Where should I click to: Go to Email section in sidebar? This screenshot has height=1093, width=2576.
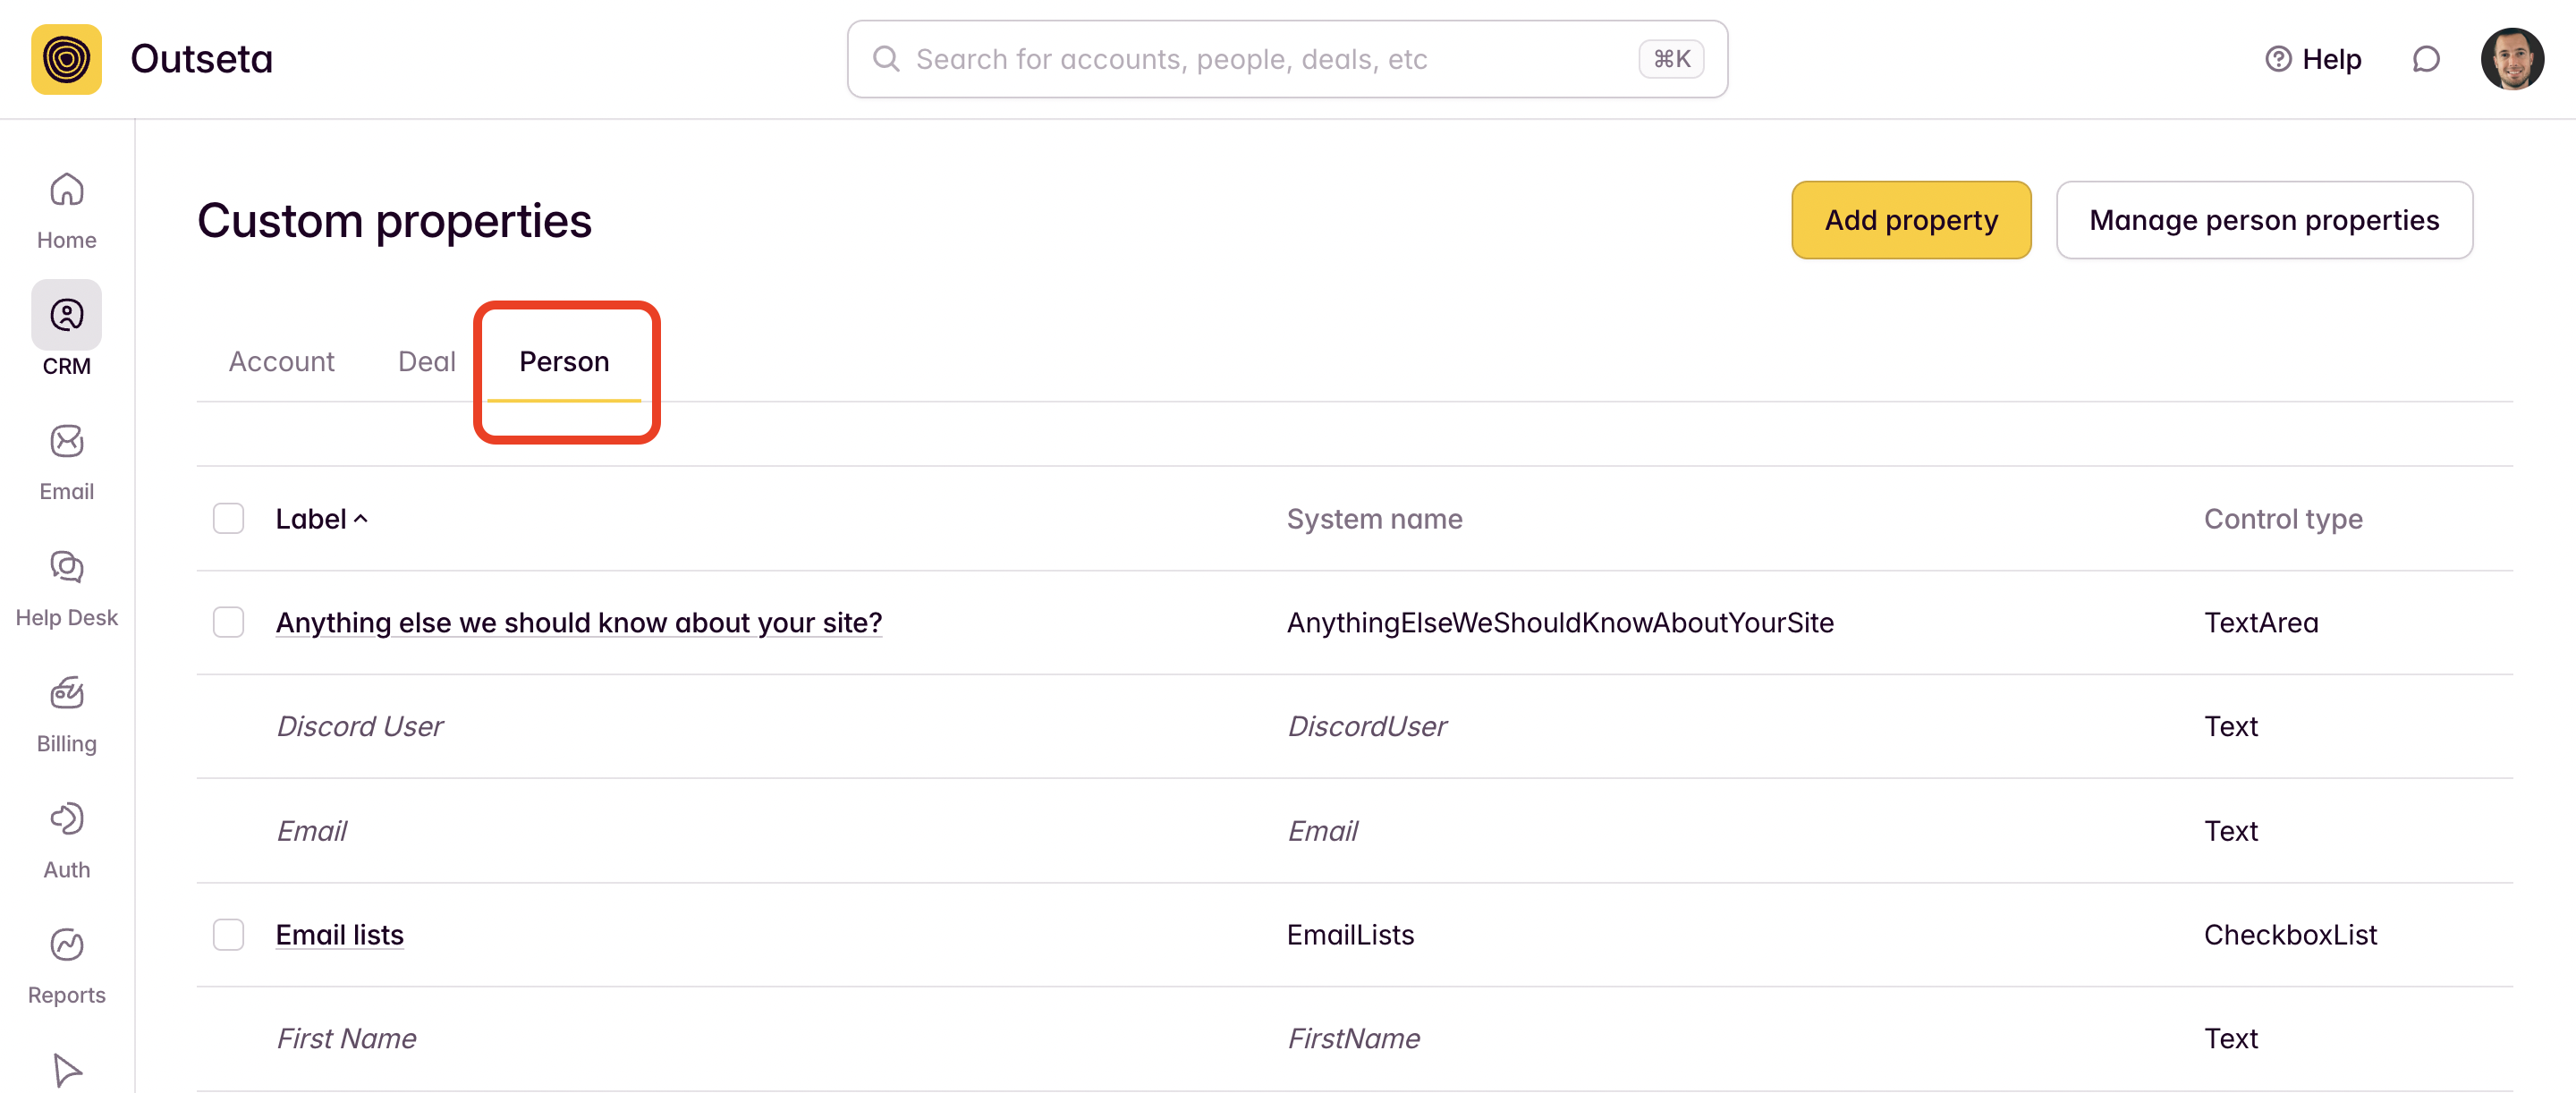tap(66, 461)
